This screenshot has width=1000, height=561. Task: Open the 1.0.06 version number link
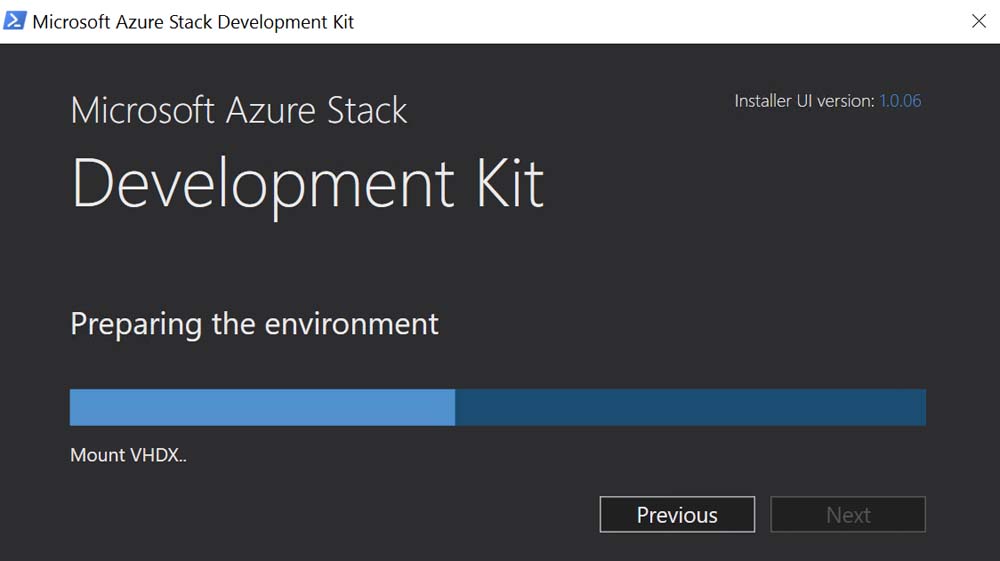900,101
